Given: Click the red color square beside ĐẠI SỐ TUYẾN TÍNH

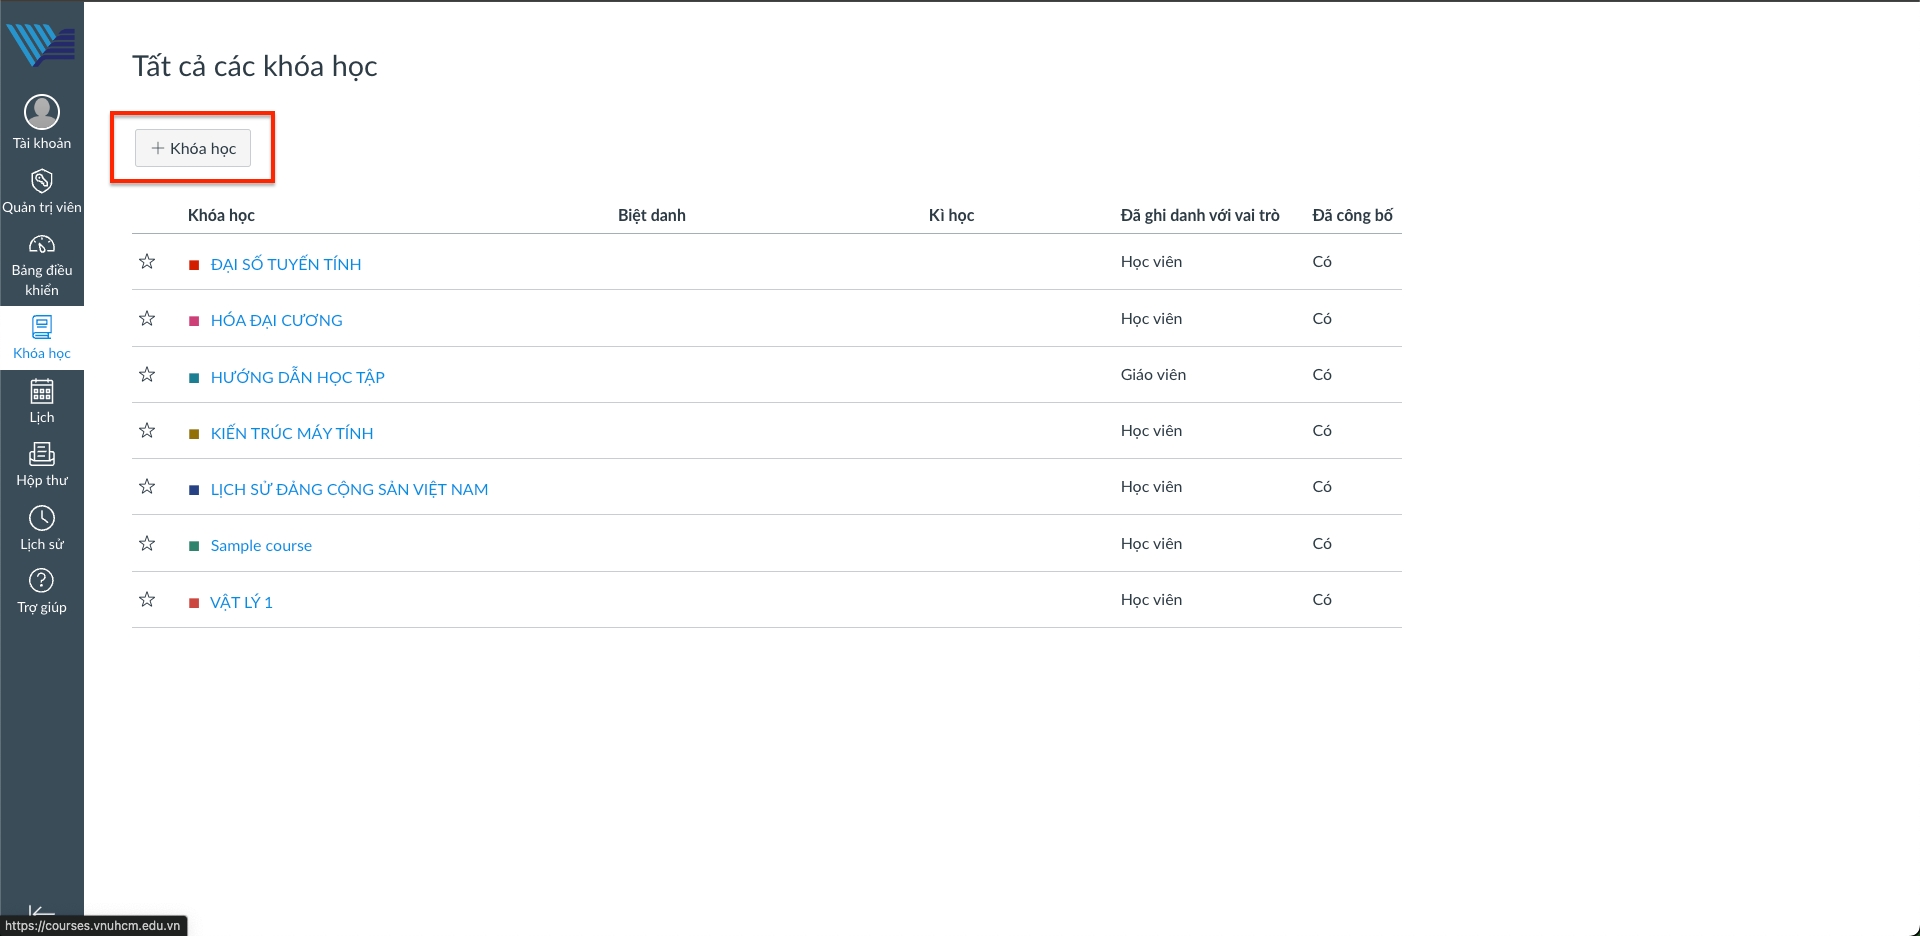Looking at the screenshot, I should click(194, 265).
